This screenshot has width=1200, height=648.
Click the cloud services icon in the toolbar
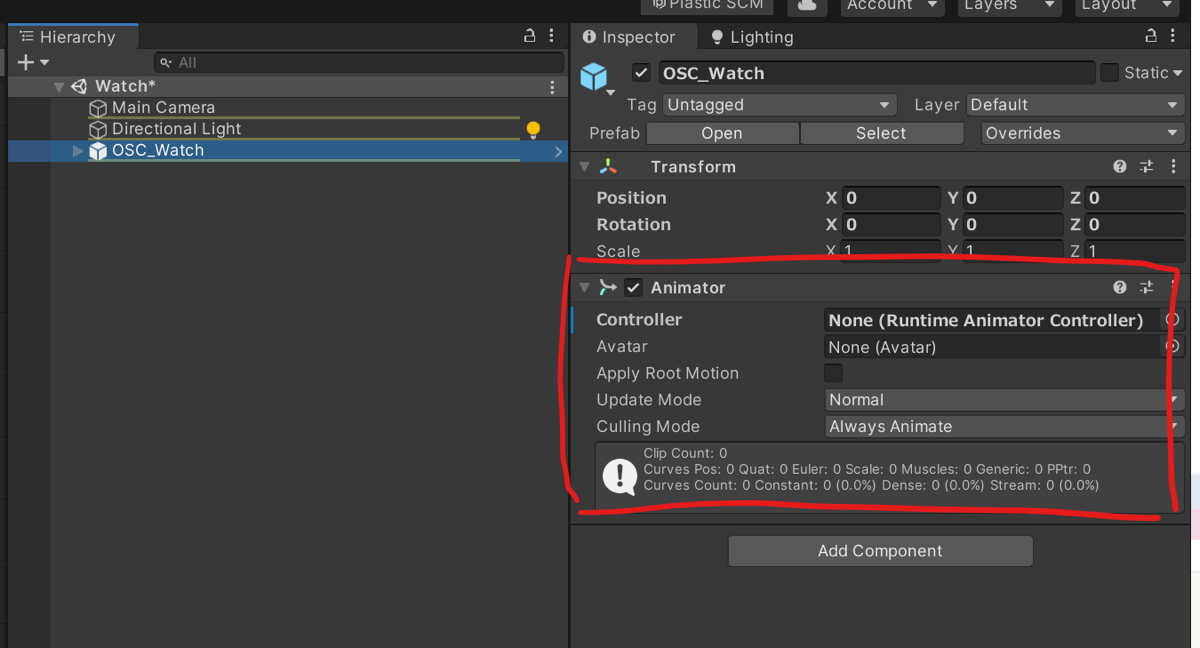[x=807, y=6]
